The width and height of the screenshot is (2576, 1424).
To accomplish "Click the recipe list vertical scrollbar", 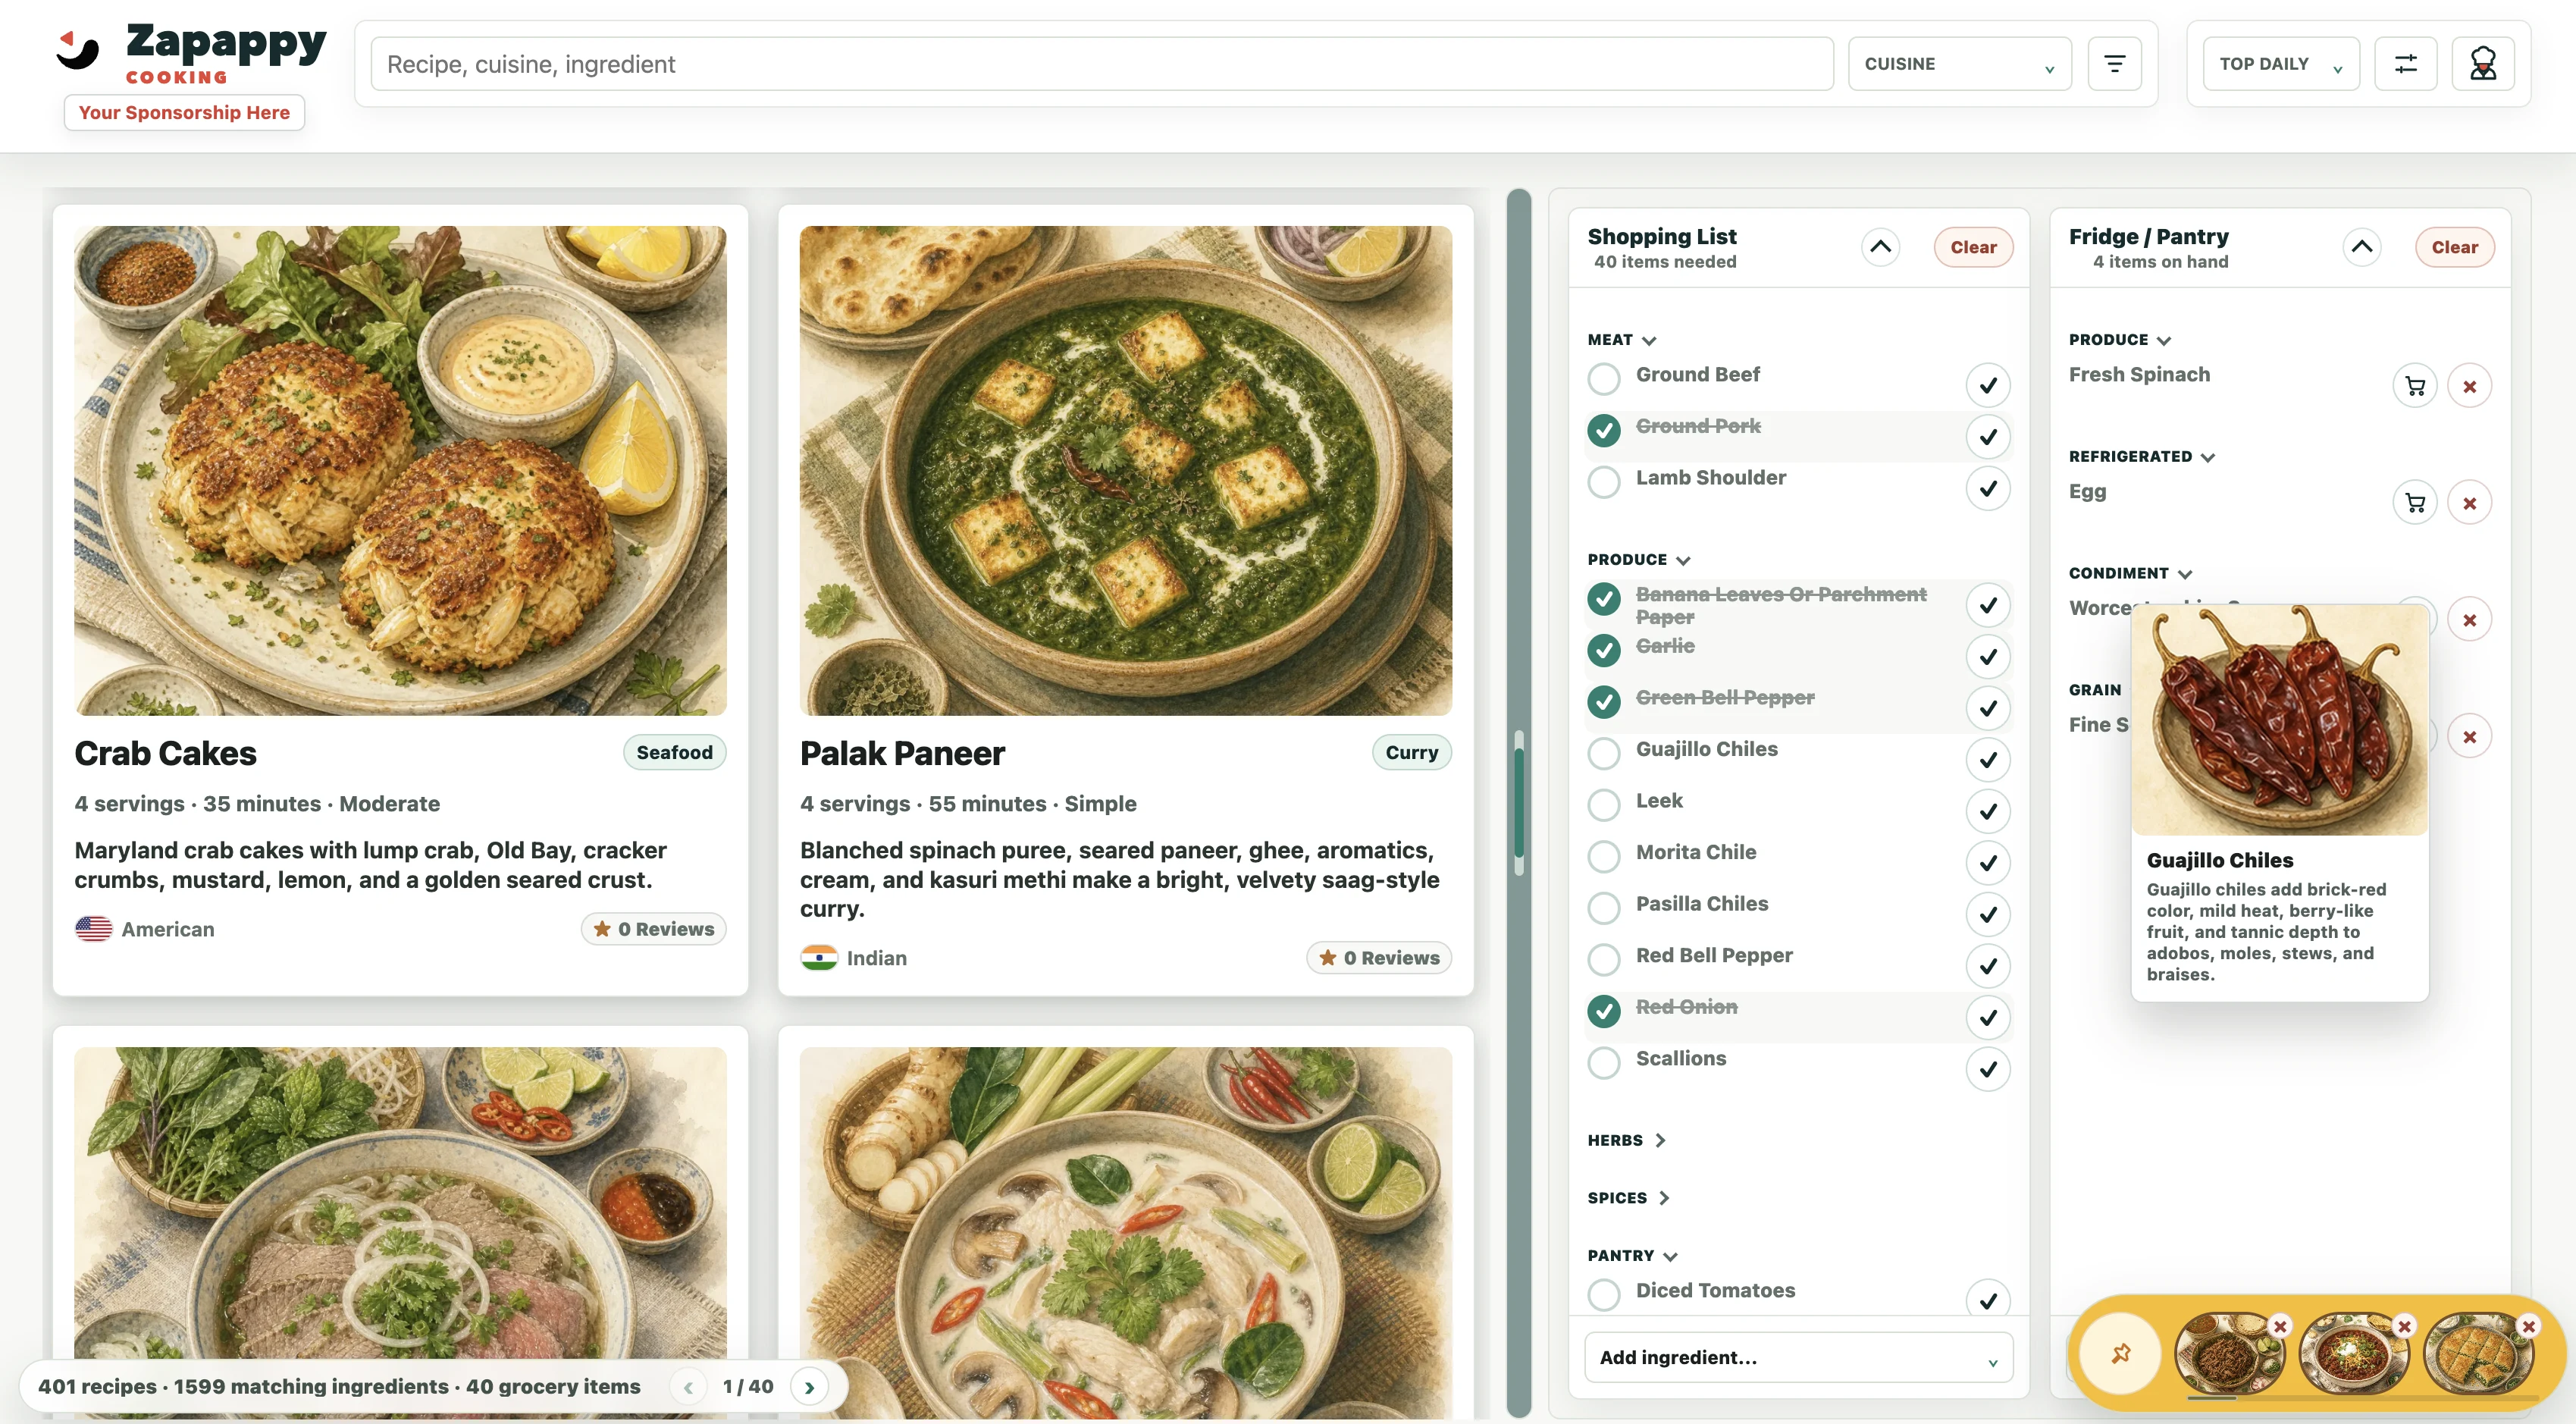I will tap(1519, 803).
